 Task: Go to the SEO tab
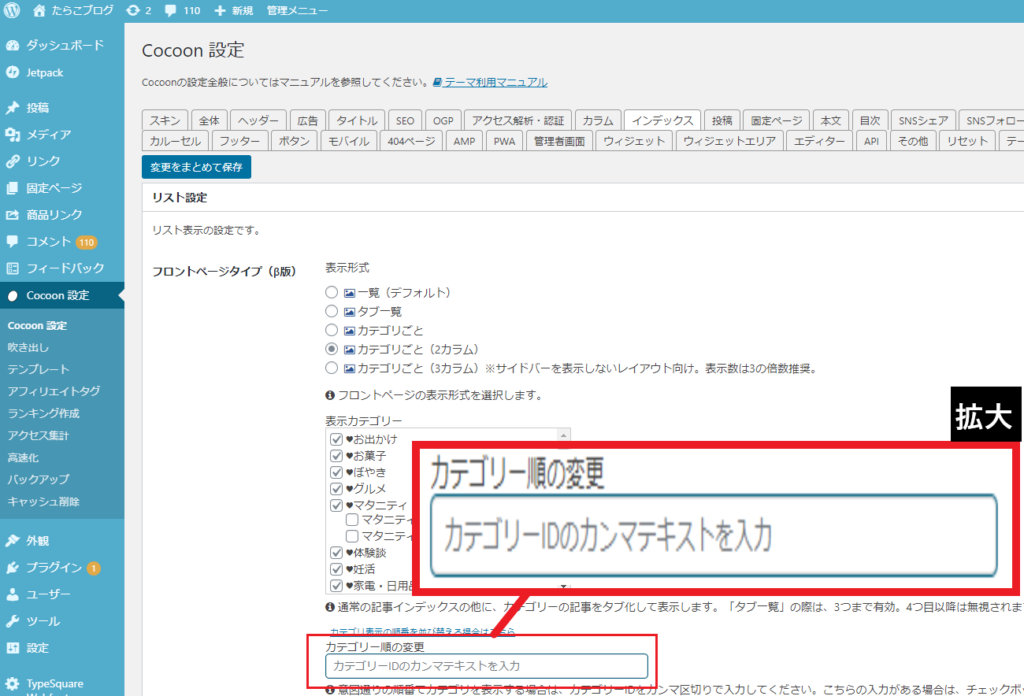click(x=405, y=120)
